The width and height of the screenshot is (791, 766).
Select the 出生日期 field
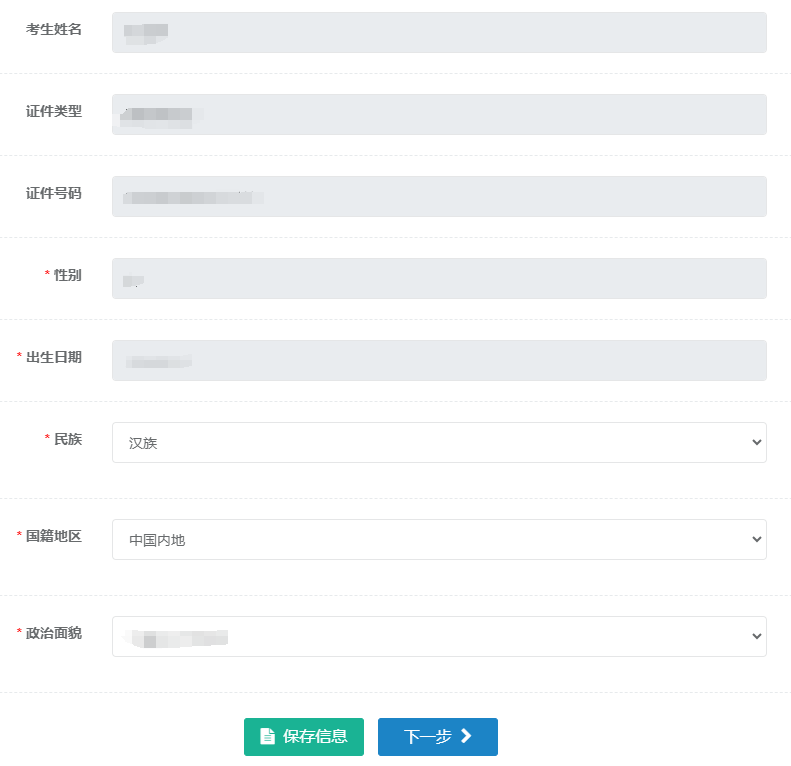(x=439, y=360)
